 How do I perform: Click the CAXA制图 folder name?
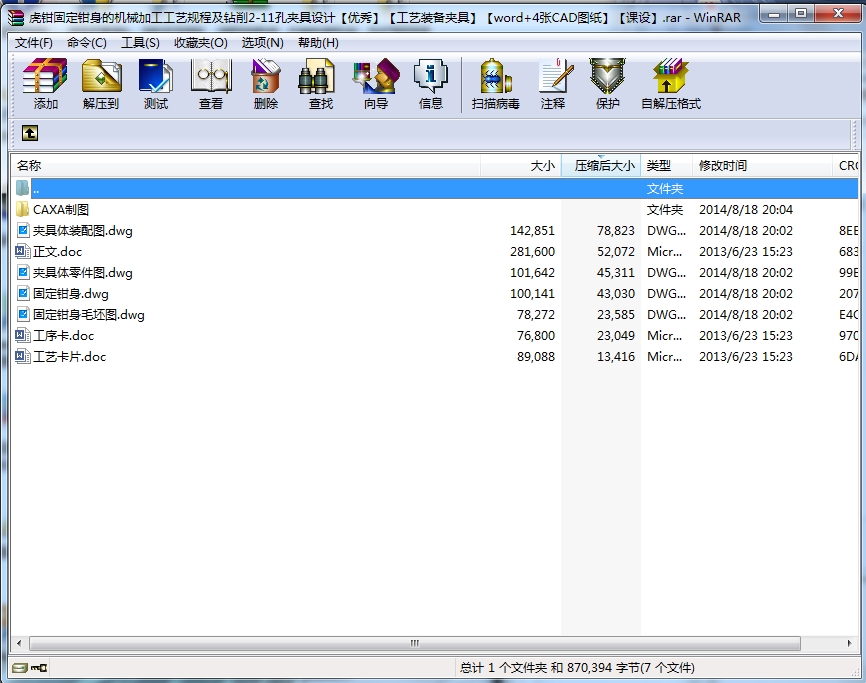click(61, 209)
